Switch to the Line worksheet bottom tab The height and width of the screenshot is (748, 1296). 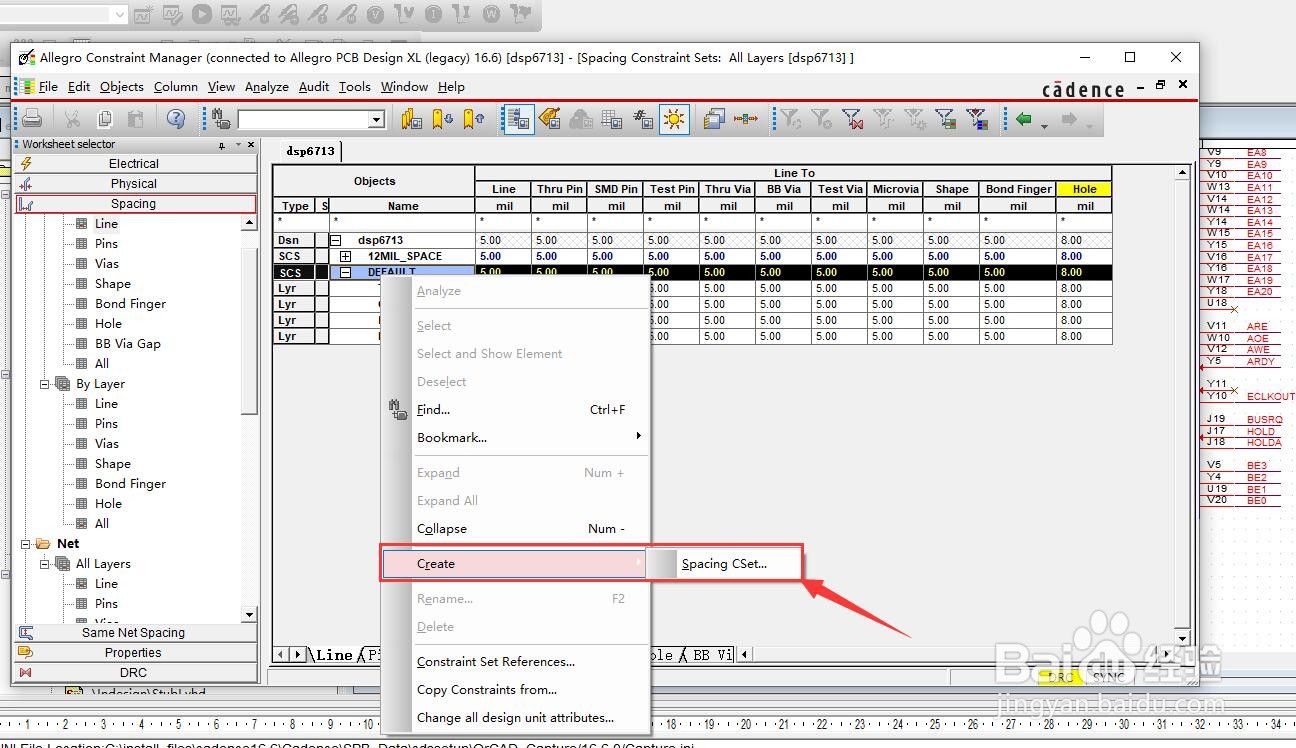tap(334, 655)
